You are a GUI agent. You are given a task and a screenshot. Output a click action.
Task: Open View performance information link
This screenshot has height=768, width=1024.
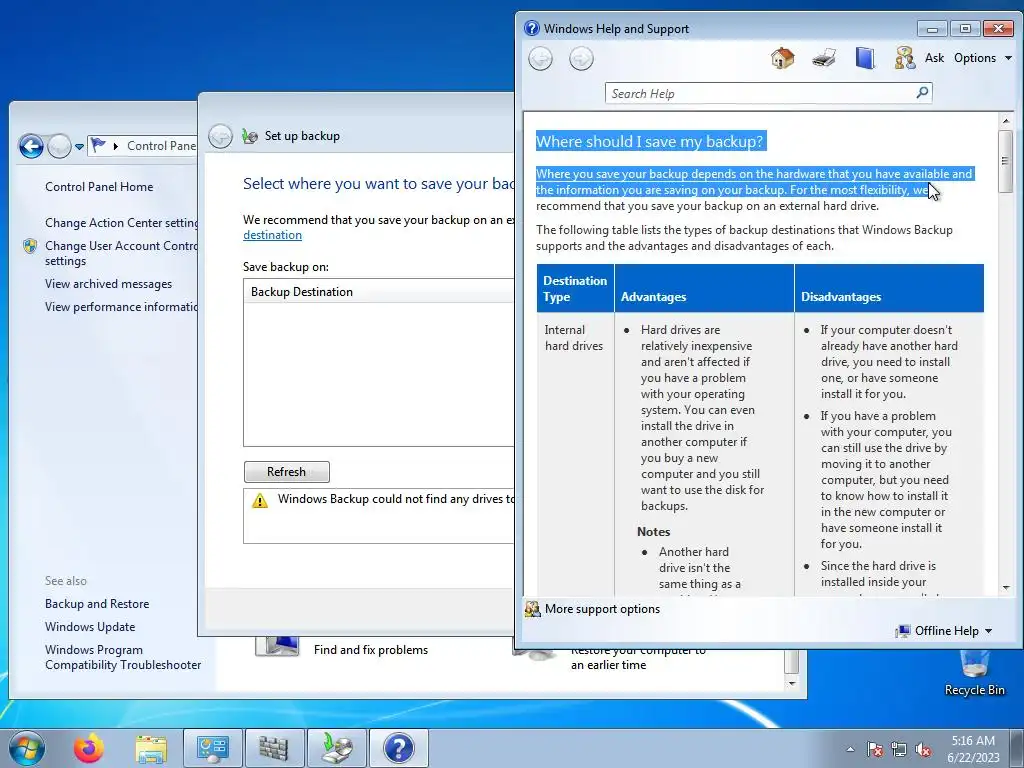(121, 307)
